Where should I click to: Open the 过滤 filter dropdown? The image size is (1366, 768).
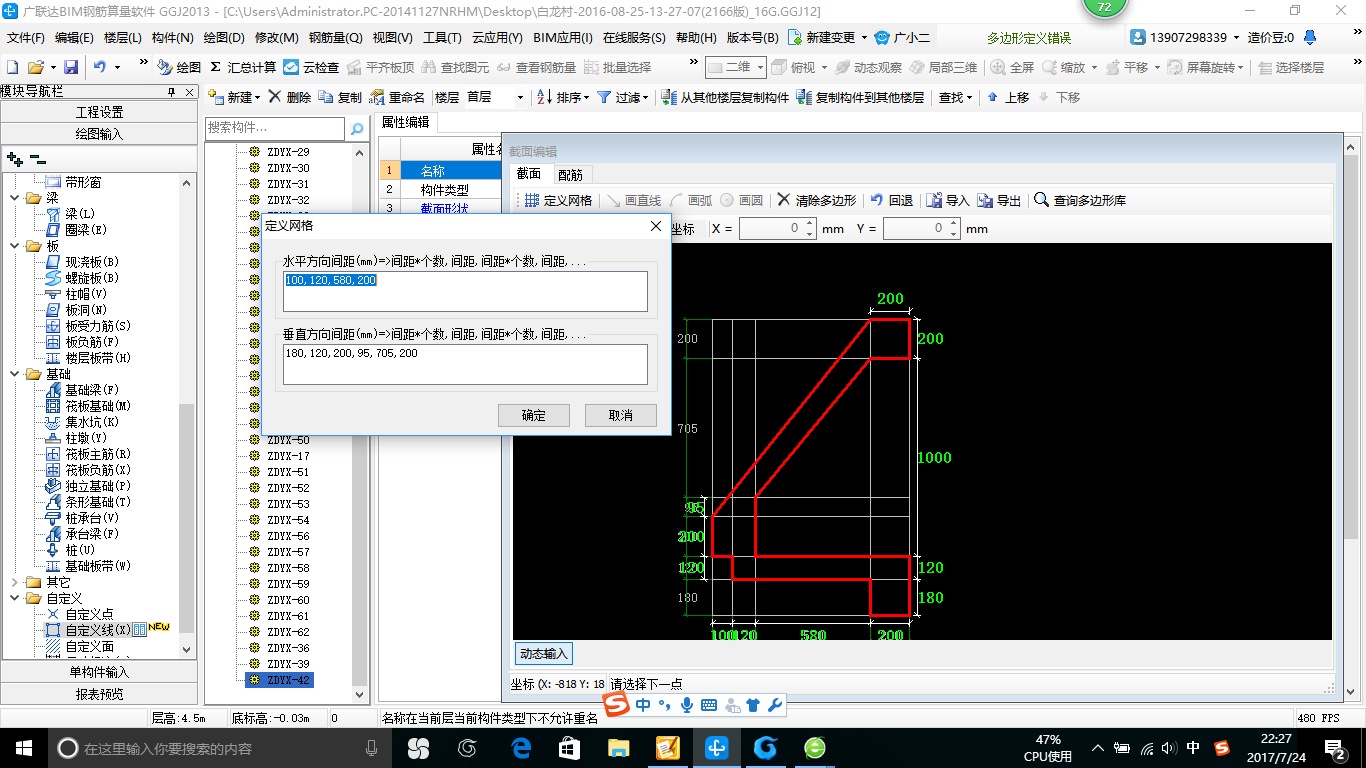[623, 97]
